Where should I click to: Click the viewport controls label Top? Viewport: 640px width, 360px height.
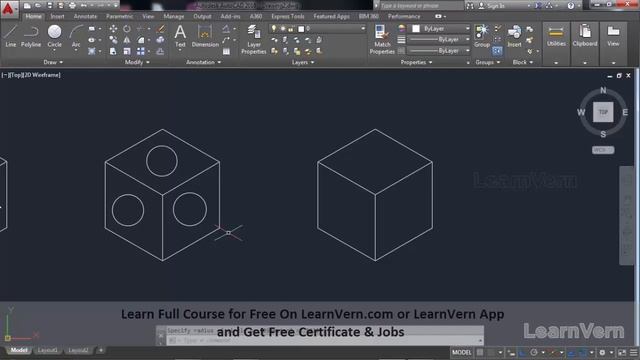(x=15, y=75)
